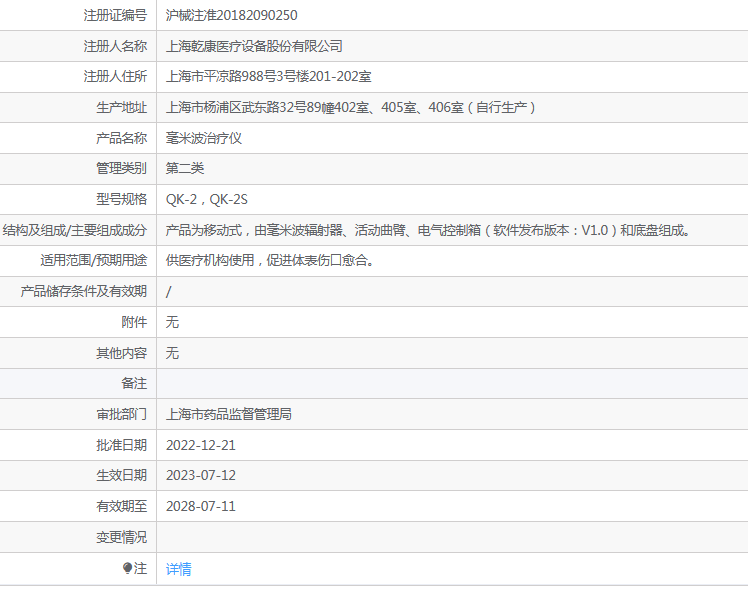Click effective date 2023-07-12

(x=201, y=475)
